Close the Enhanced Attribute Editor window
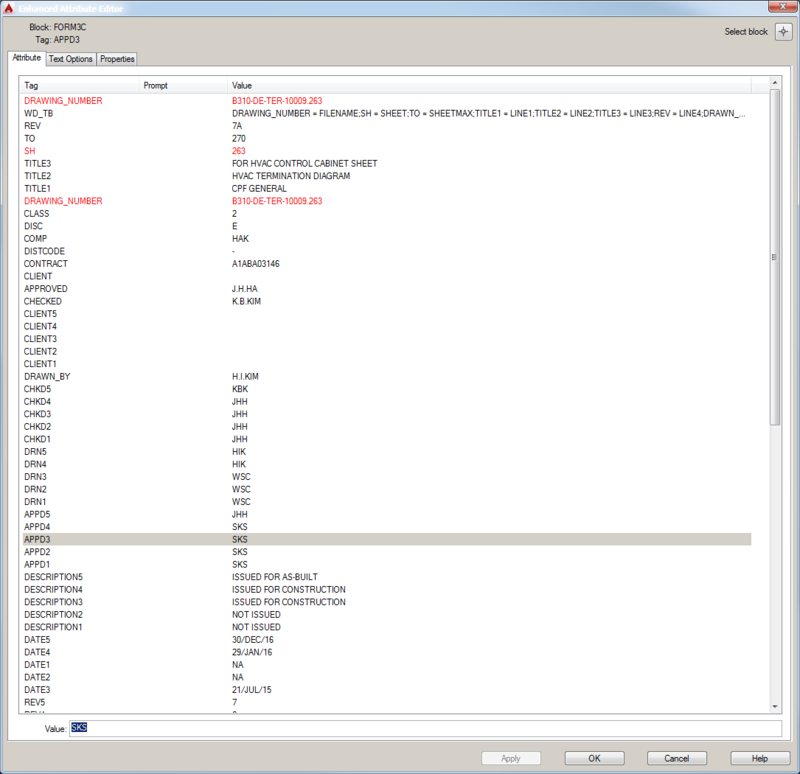This screenshot has height=774, width=800. (x=783, y=7)
